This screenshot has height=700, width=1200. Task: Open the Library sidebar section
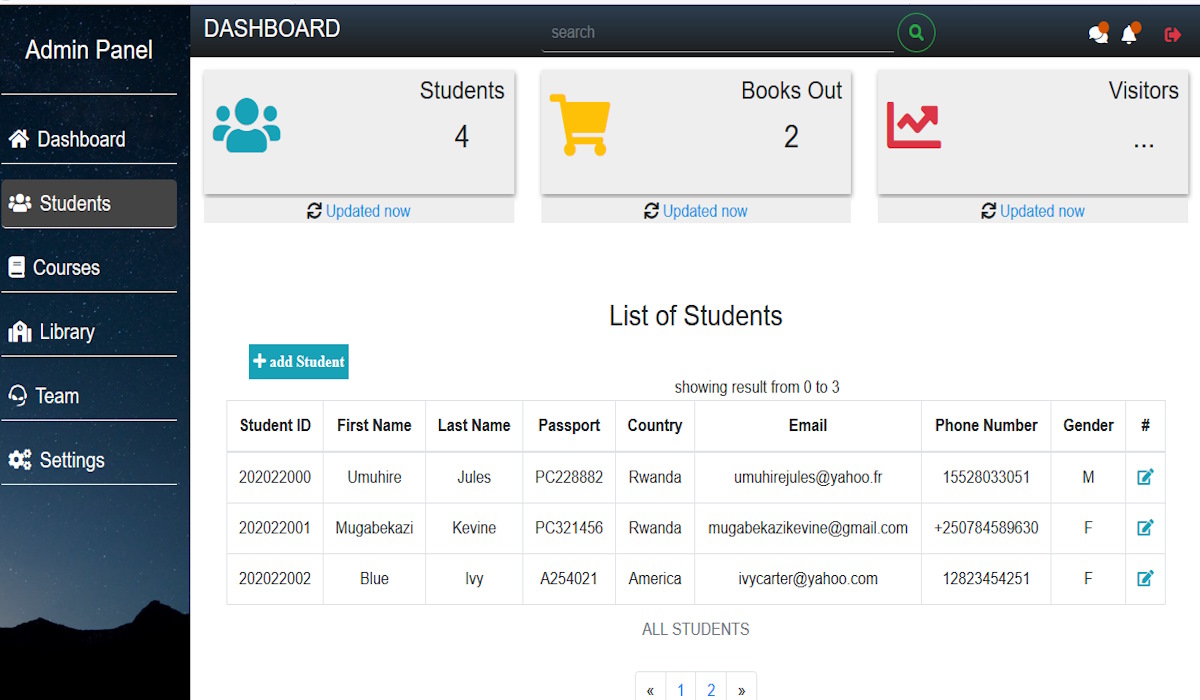[x=66, y=332]
